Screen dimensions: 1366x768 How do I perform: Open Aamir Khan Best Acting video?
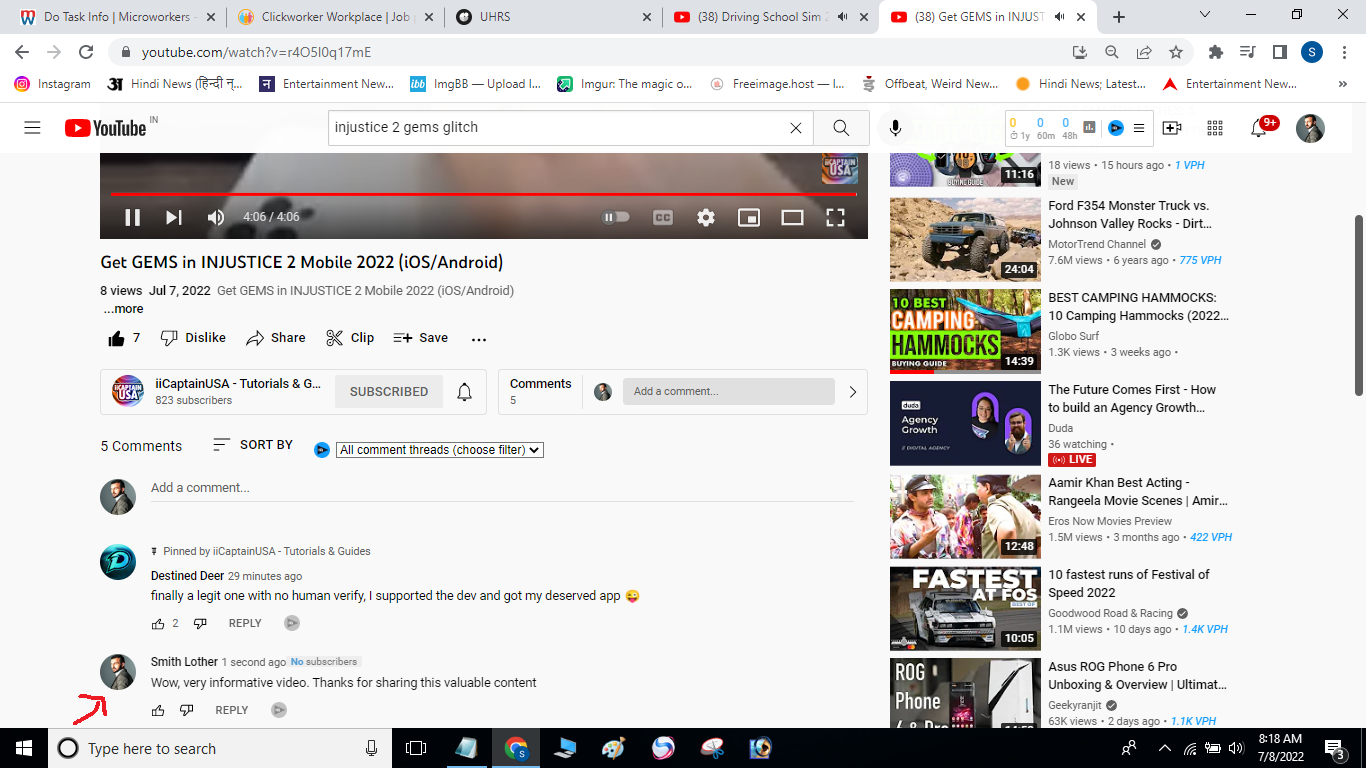coord(965,516)
